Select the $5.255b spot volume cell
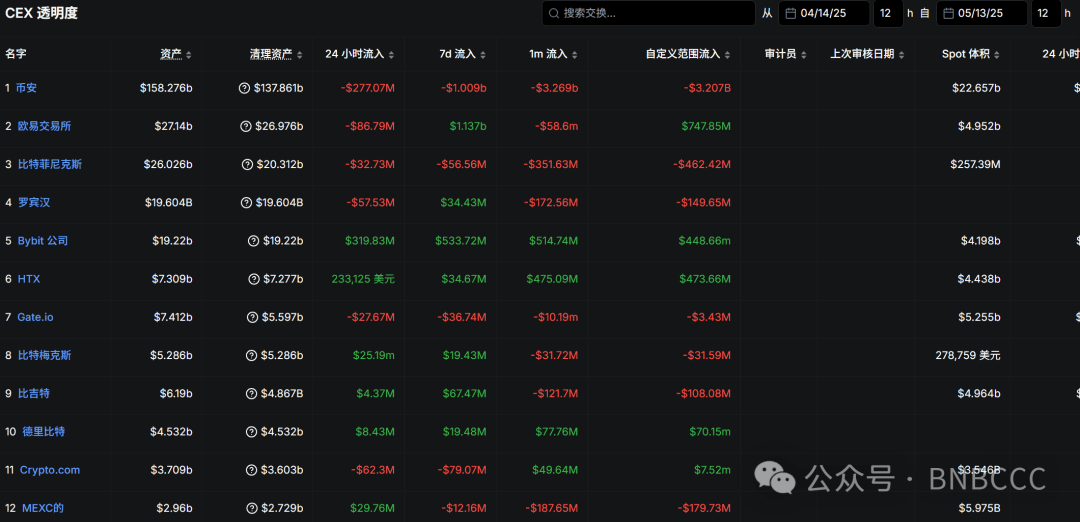1080x522 pixels. pos(977,317)
